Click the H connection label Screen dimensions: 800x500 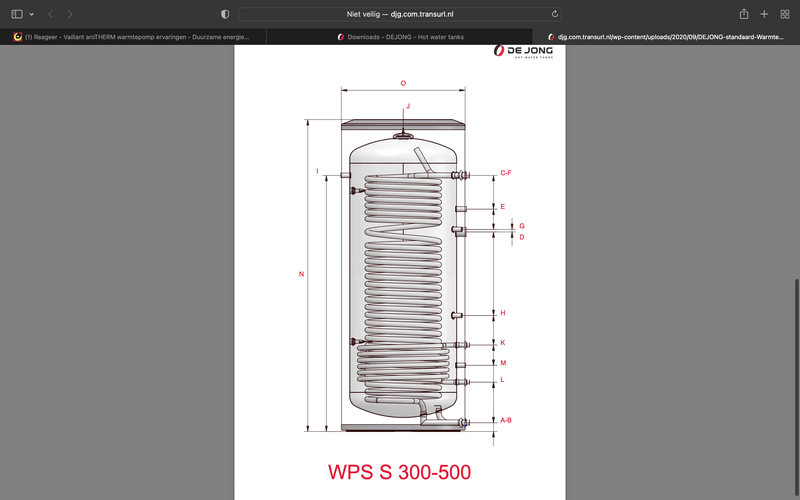pyautogui.click(x=503, y=313)
